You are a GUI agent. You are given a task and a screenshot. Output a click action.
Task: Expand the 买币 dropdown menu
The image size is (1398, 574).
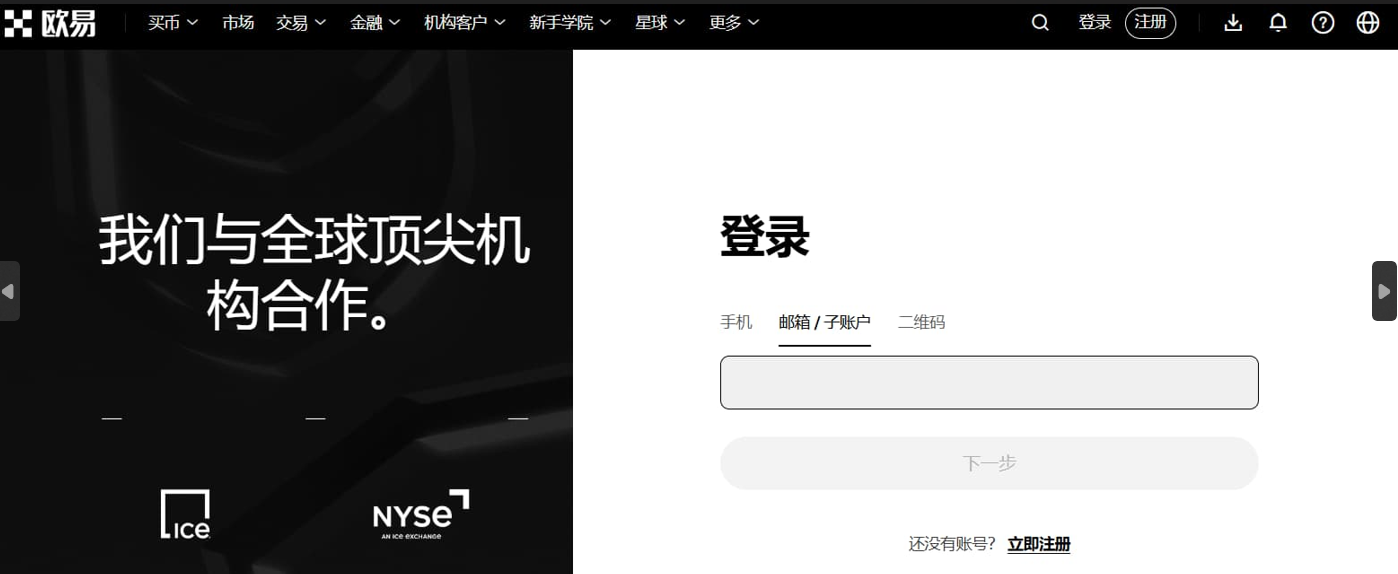(173, 23)
